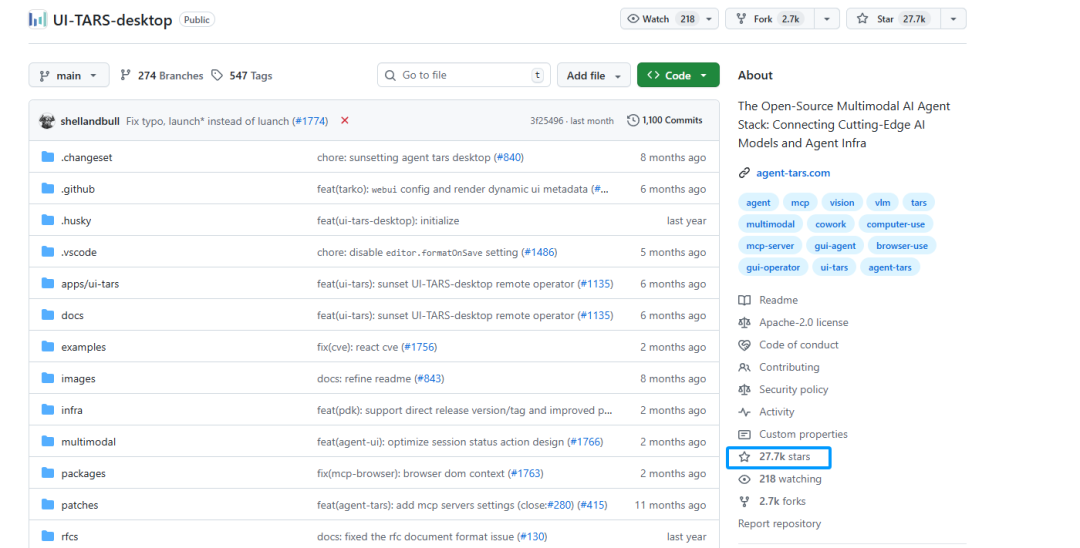Open the rfcs folder name

tap(70, 536)
